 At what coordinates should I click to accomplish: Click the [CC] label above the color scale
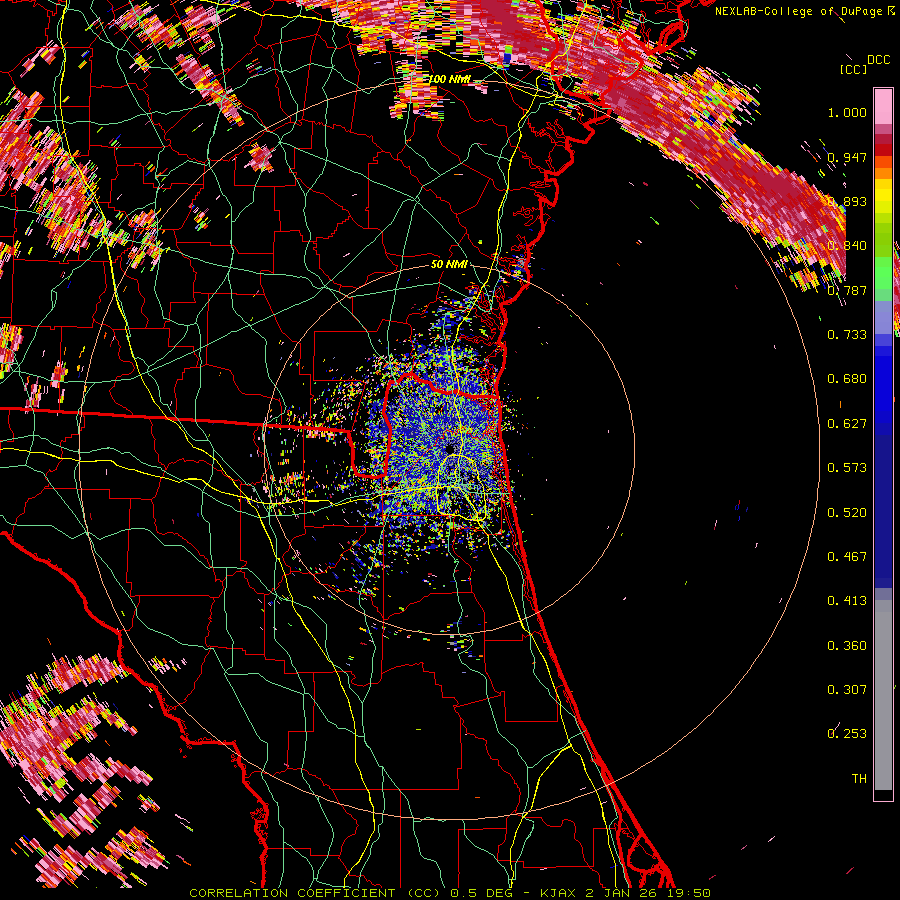pyautogui.click(x=854, y=69)
